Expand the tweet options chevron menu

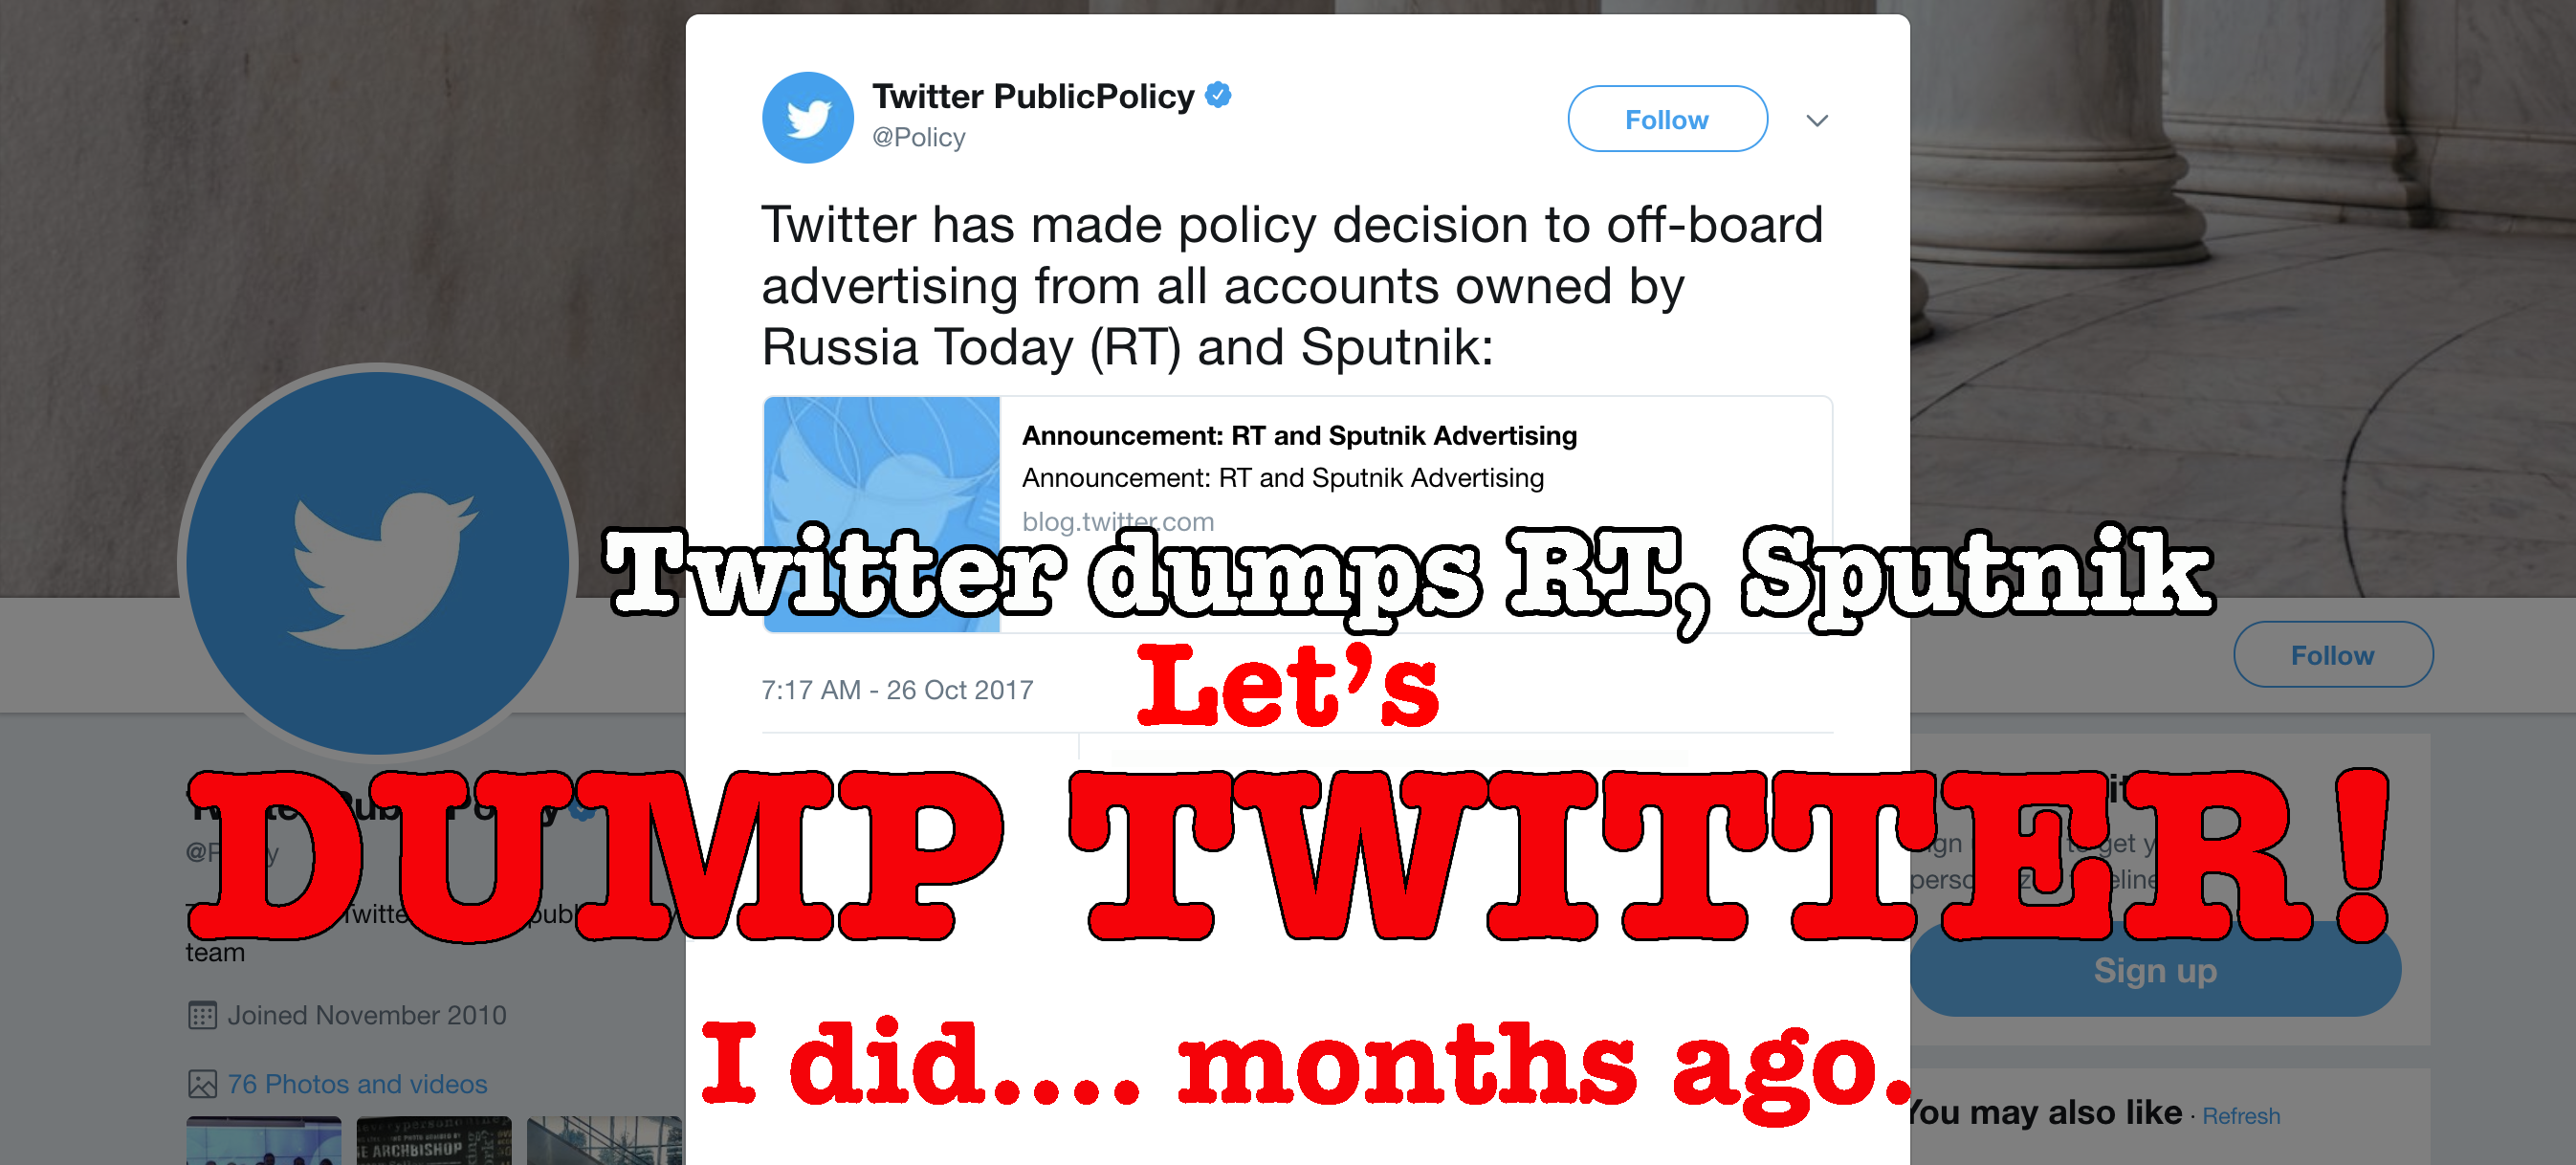[x=1817, y=120]
